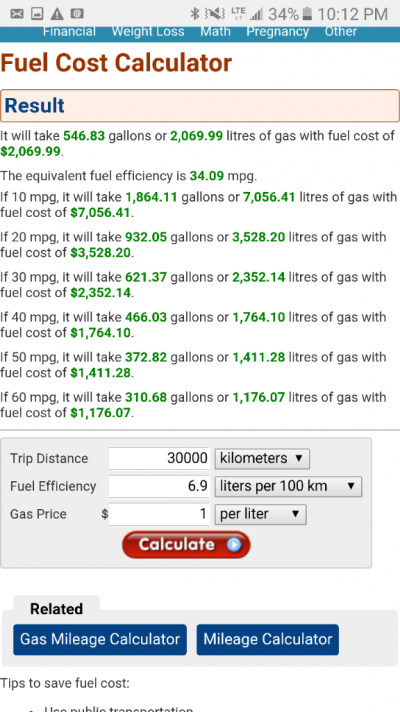
Task: Open the liters per 100 km dropdown
Action: (288, 486)
